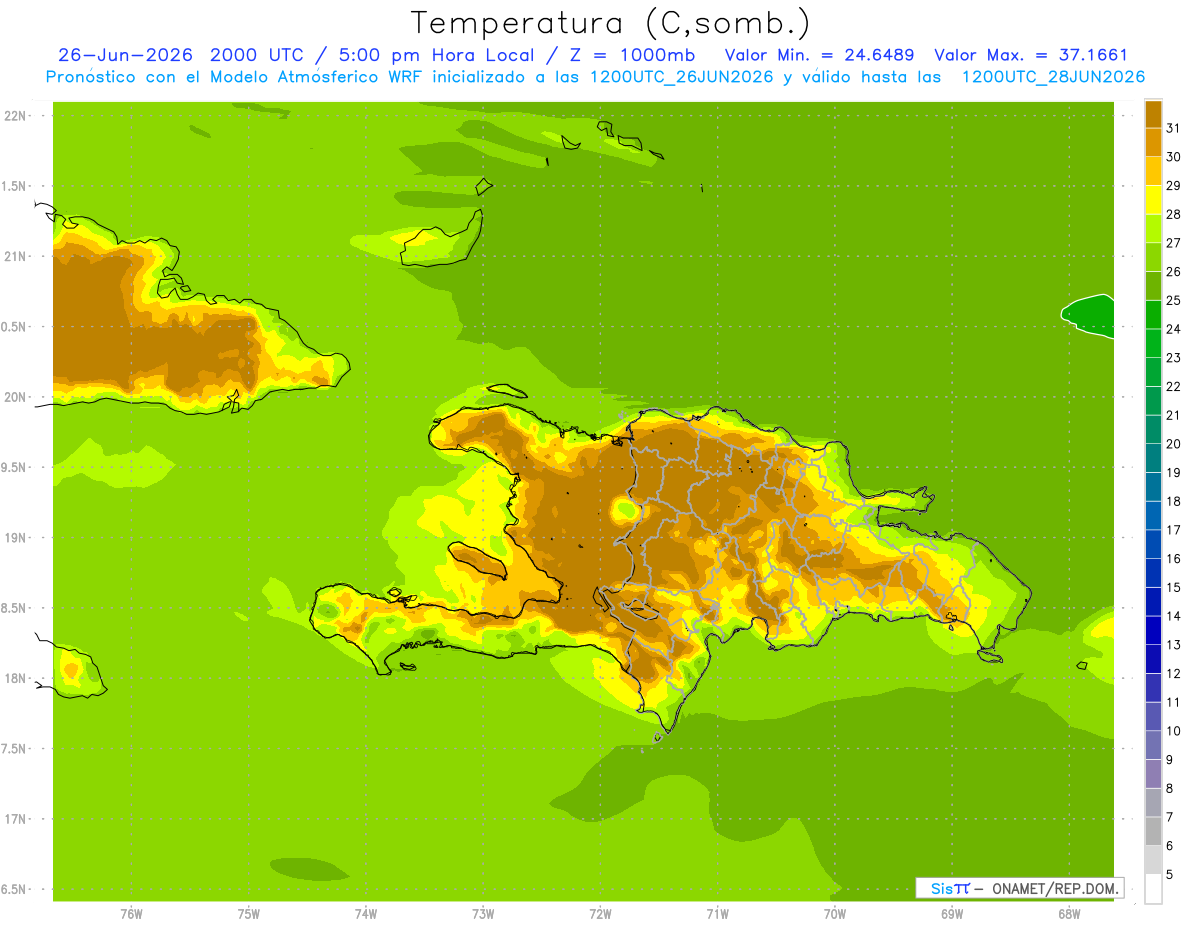Viewport: 1200px width, 927px height.
Task: Click the 20N latitude axis label
Action: [17, 397]
